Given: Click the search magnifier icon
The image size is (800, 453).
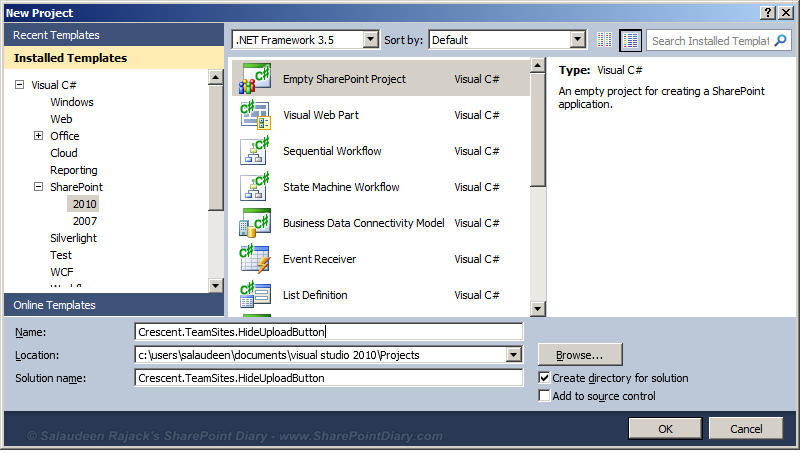Looking at the screenshot, I should point(780,40).
